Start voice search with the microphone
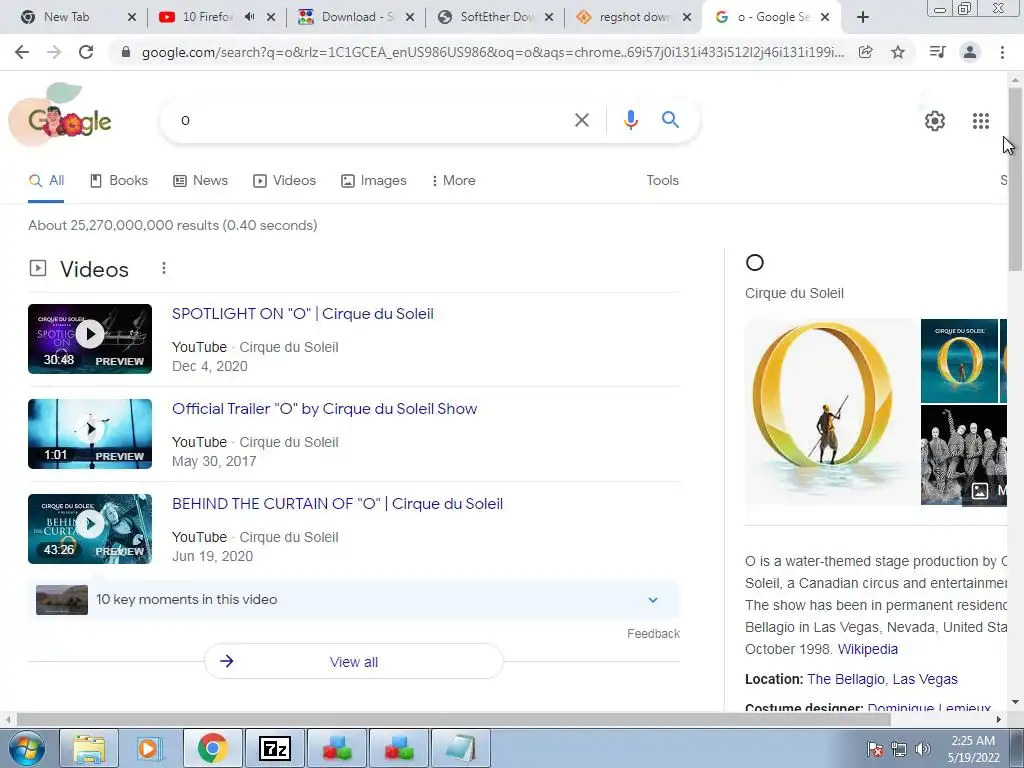This screenshot has width=1024, height=768. tap(630, 120)
